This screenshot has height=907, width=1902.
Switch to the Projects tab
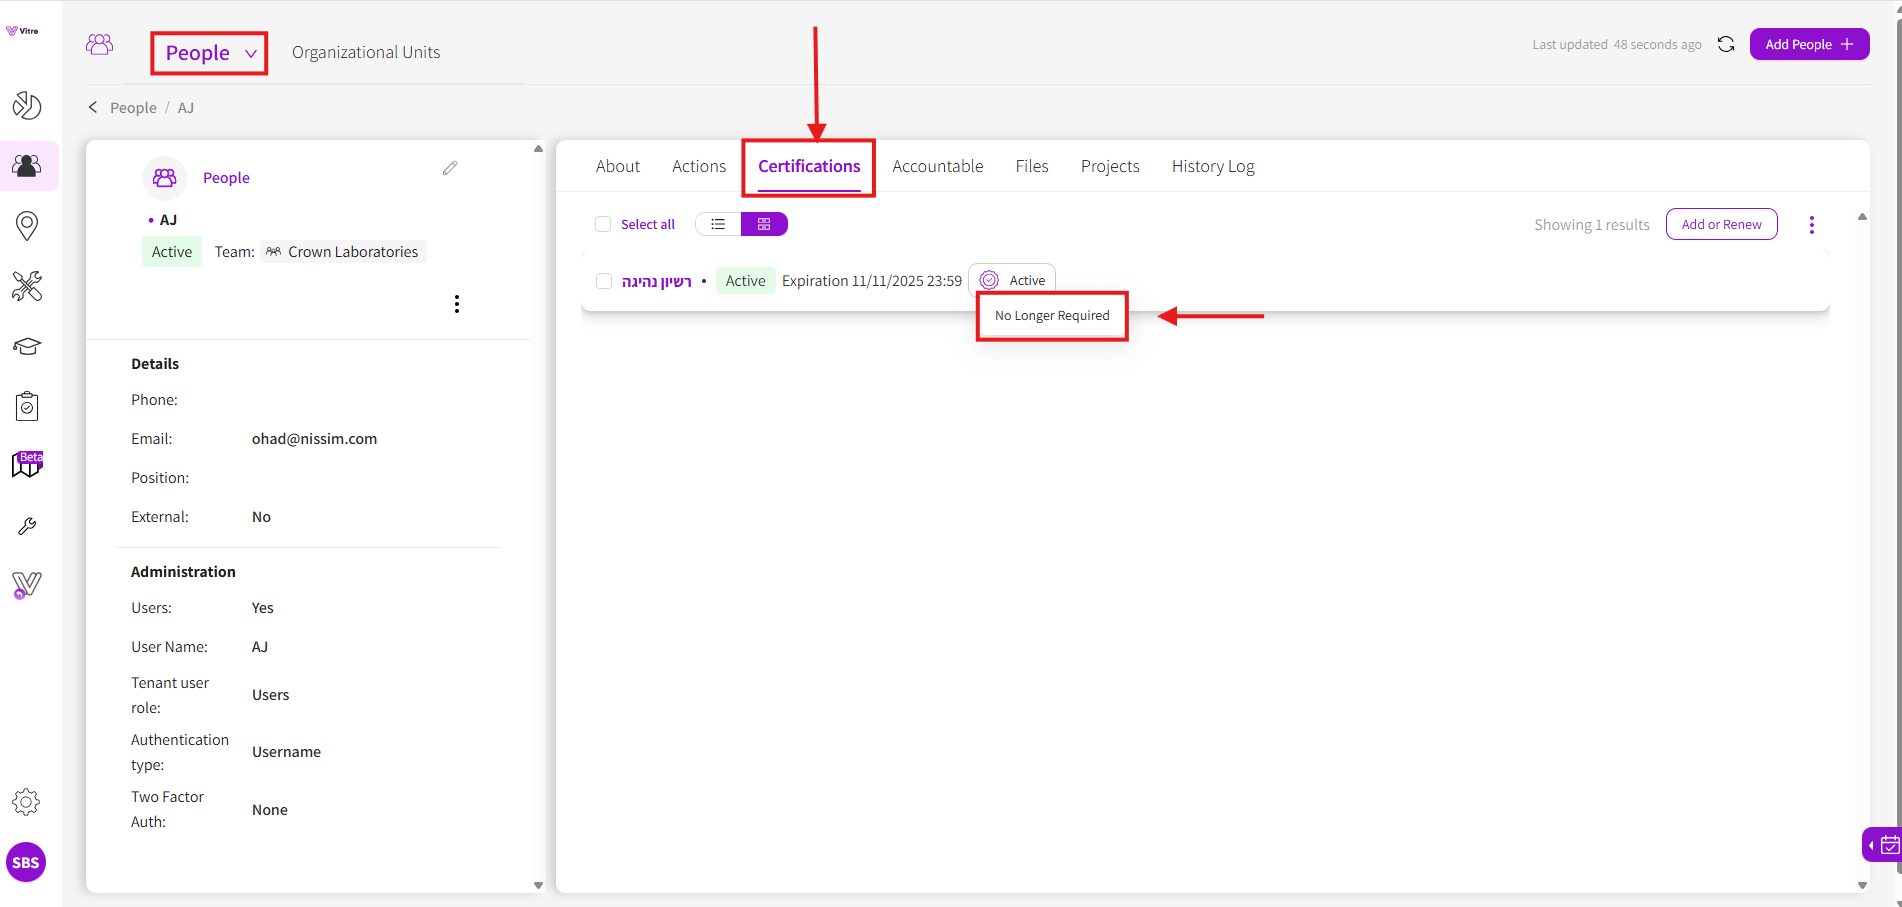pos(1110,166)
